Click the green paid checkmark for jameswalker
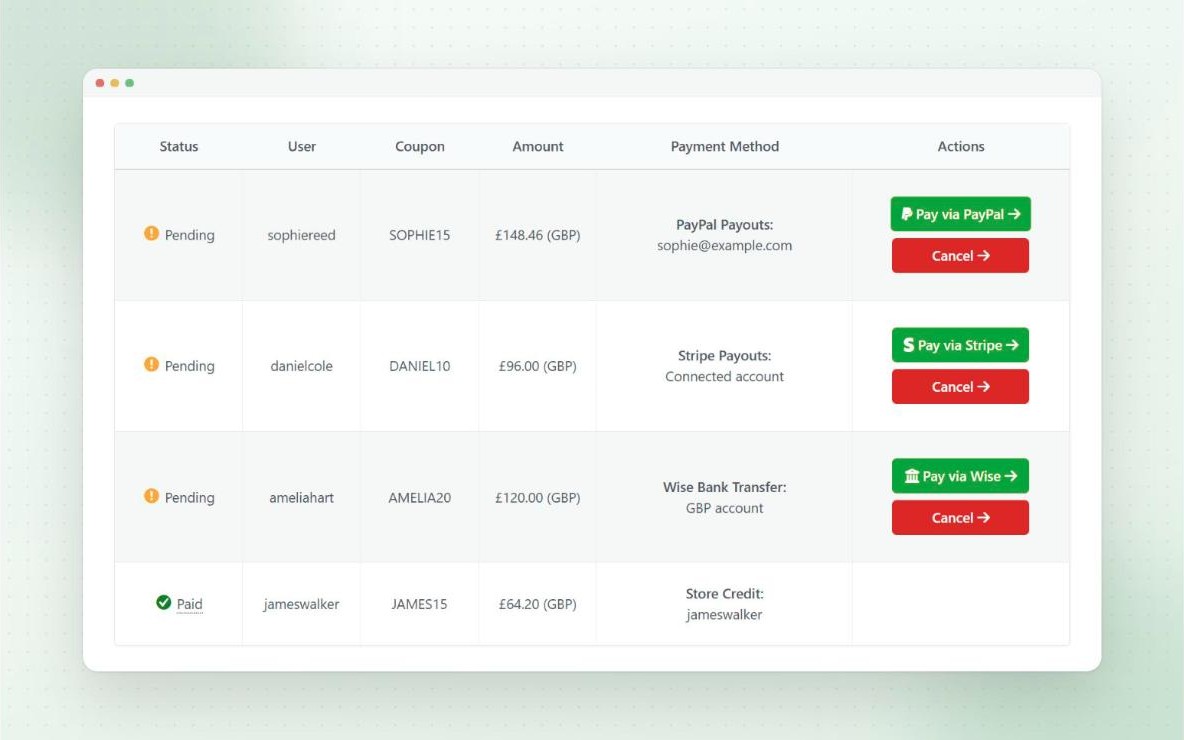The width and height of the screenshot is (1184, 740). [x=163, y=603]
